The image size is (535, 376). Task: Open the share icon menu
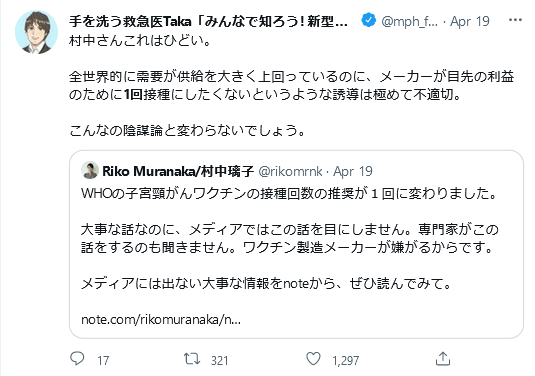pyautogui.click(x=443, y=359)
